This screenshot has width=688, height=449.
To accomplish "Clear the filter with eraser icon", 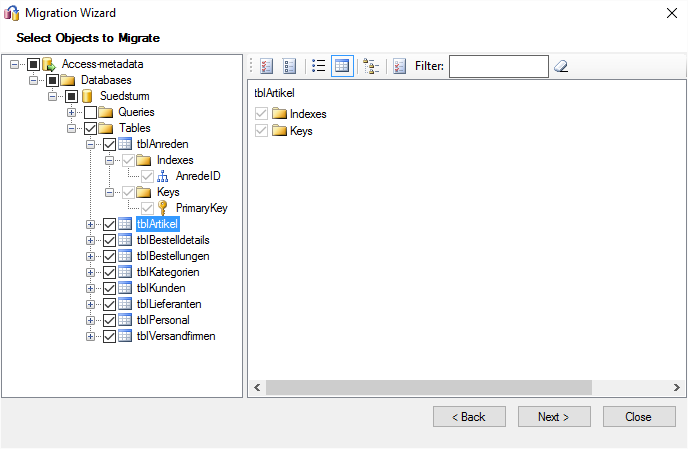I will 561,66.
